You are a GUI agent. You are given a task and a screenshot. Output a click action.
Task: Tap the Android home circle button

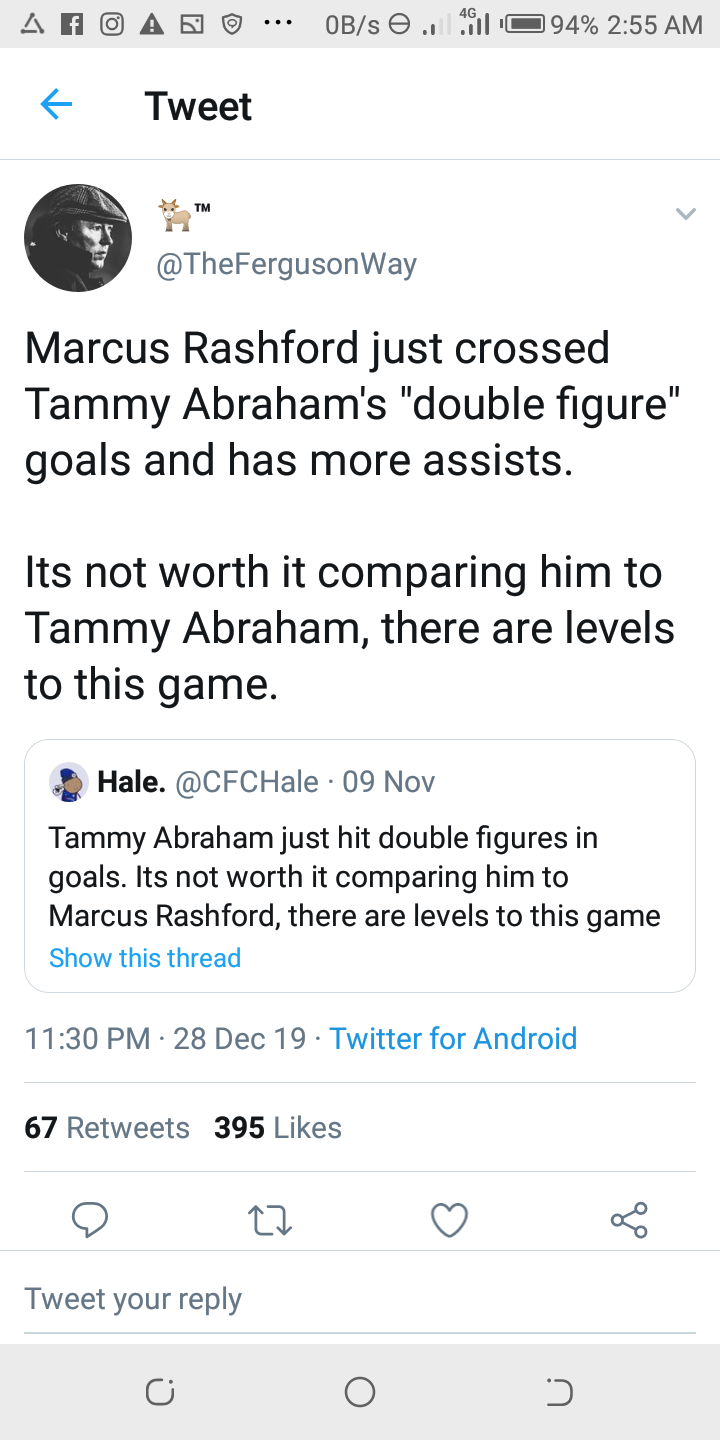pyautogui.click(x=360, y=1392)
